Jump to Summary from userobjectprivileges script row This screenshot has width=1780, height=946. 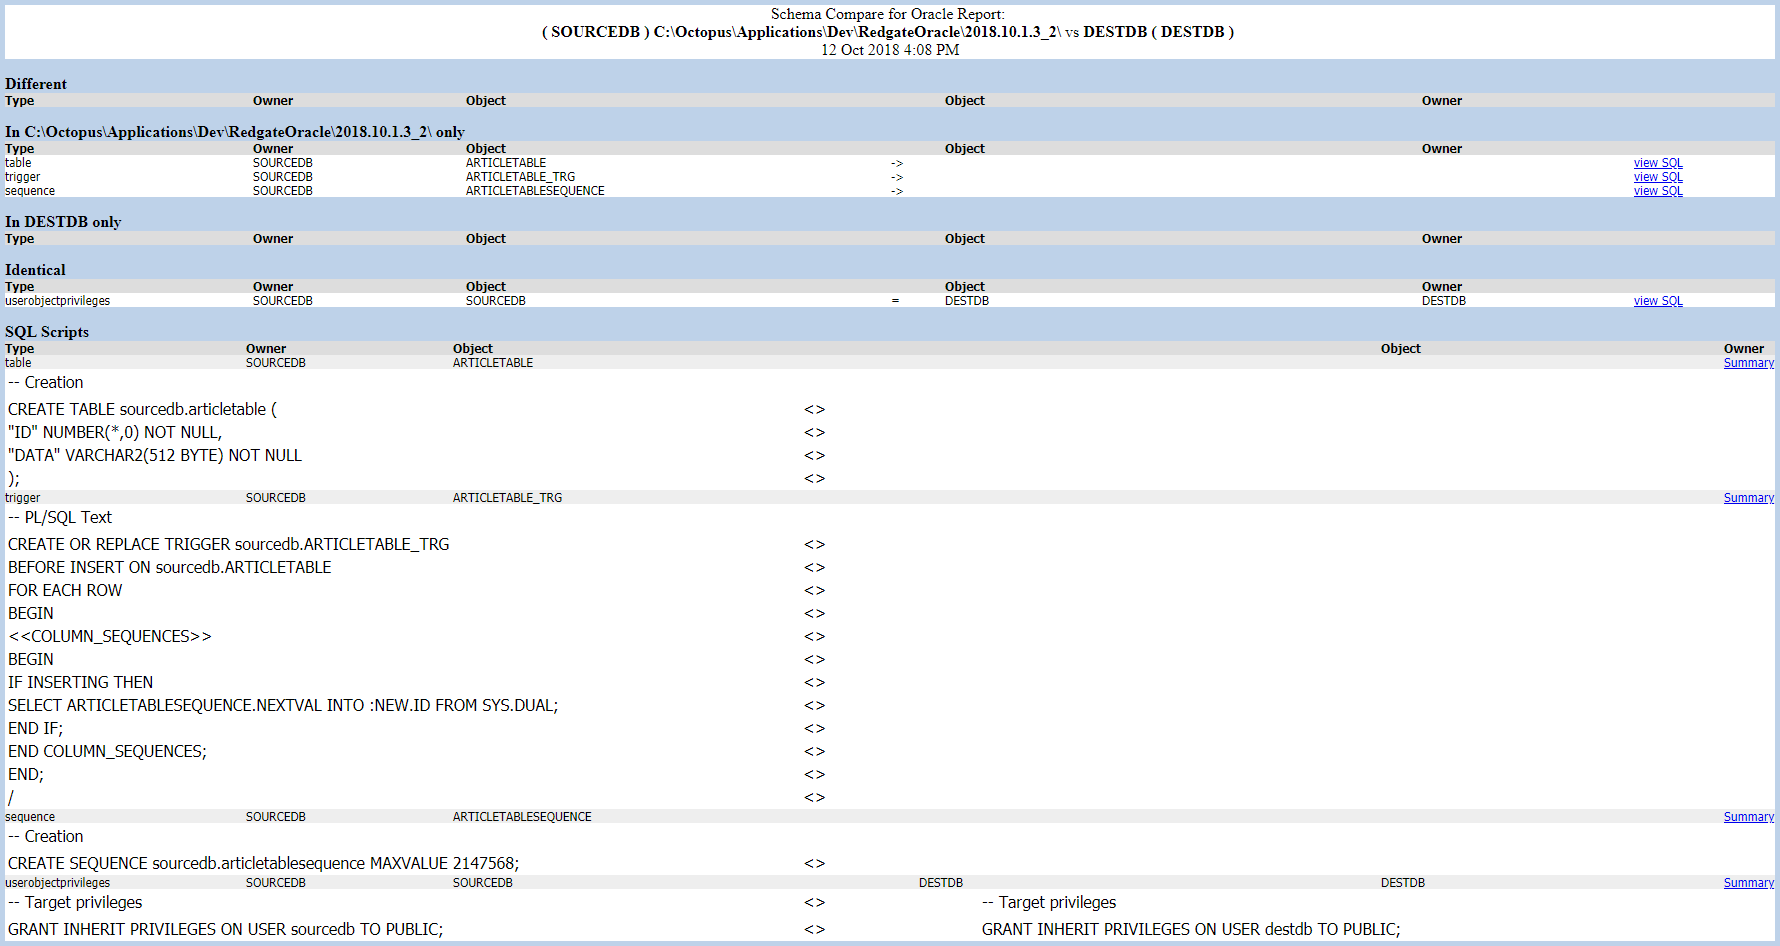coord(1748,883)
